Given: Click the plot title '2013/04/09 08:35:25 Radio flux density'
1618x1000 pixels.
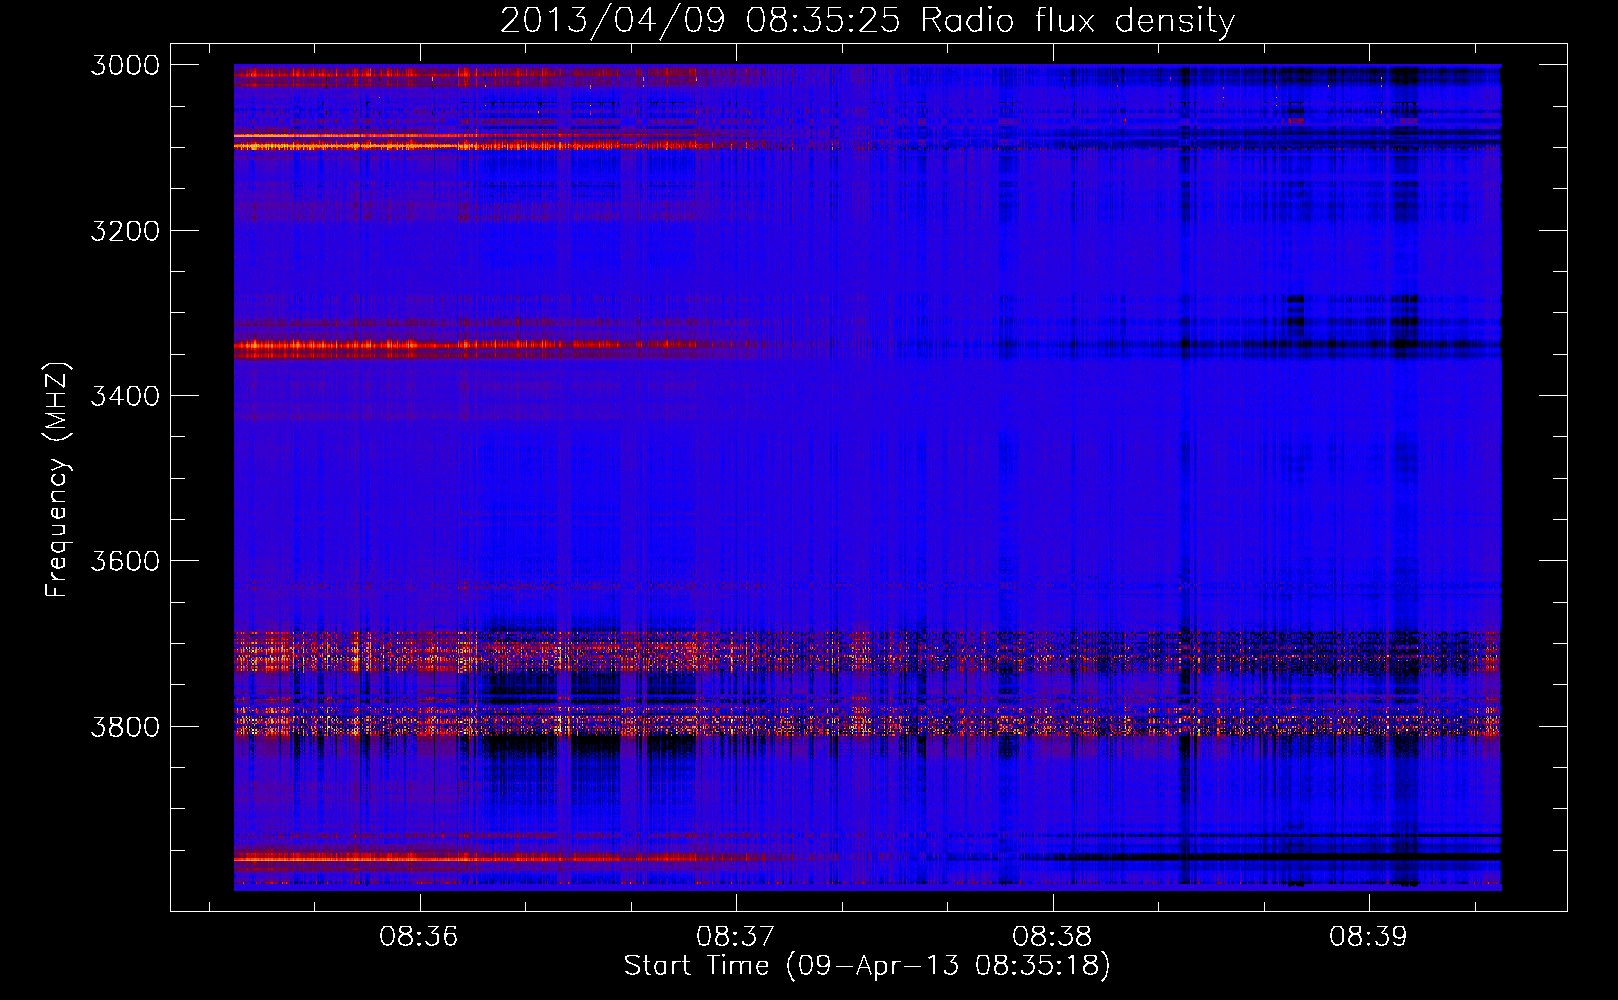Looking at the screenshot, I should [867, 21].
